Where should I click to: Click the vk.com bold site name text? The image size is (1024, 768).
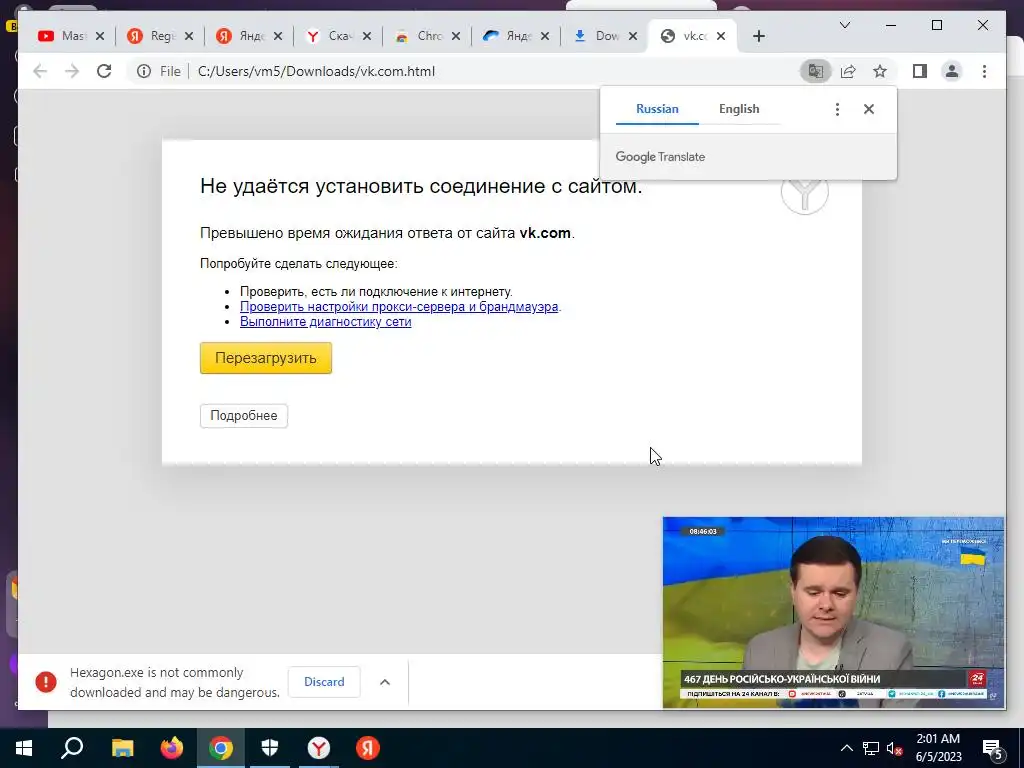click(x=545, y=233)
